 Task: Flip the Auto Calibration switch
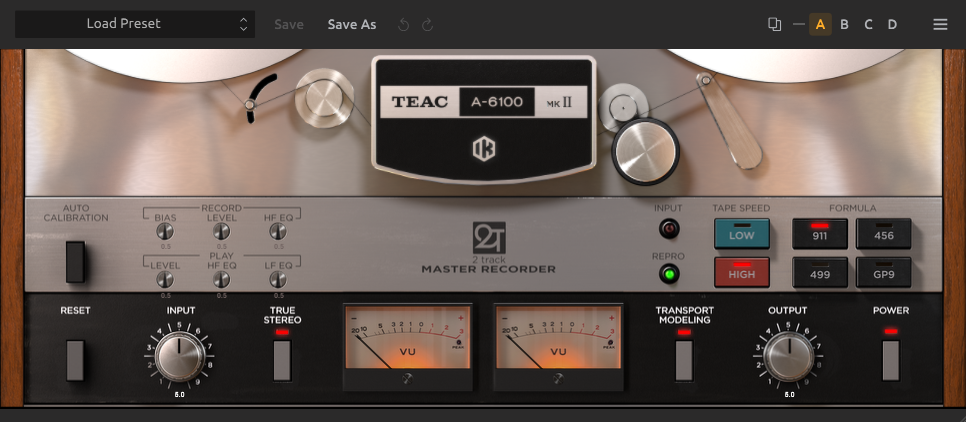(x=75, y=262)
